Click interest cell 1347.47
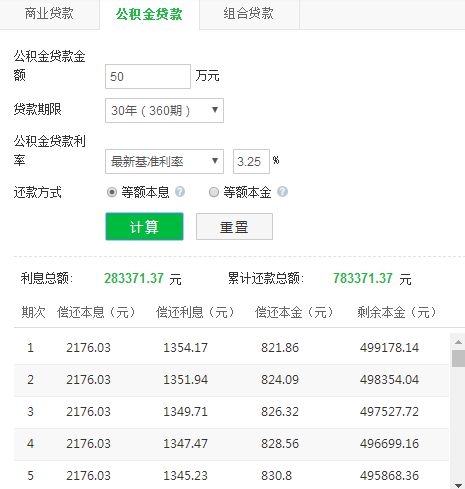Viewport: 465px width, 489px height. (185, 444)
